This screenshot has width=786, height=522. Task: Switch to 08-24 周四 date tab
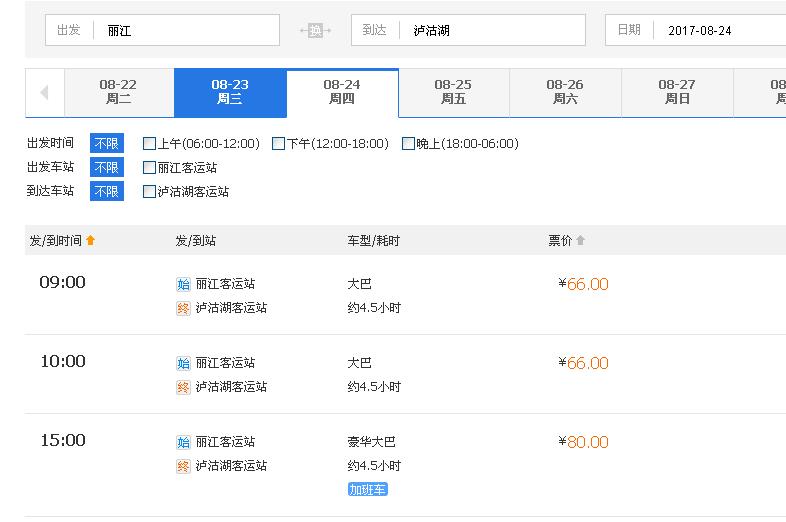(x=342, y=92)
